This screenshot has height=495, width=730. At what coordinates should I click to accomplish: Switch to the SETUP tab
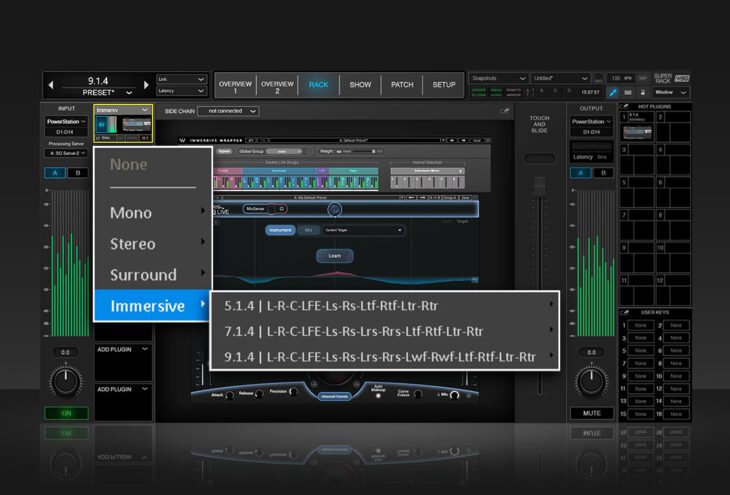click(444, 85)
